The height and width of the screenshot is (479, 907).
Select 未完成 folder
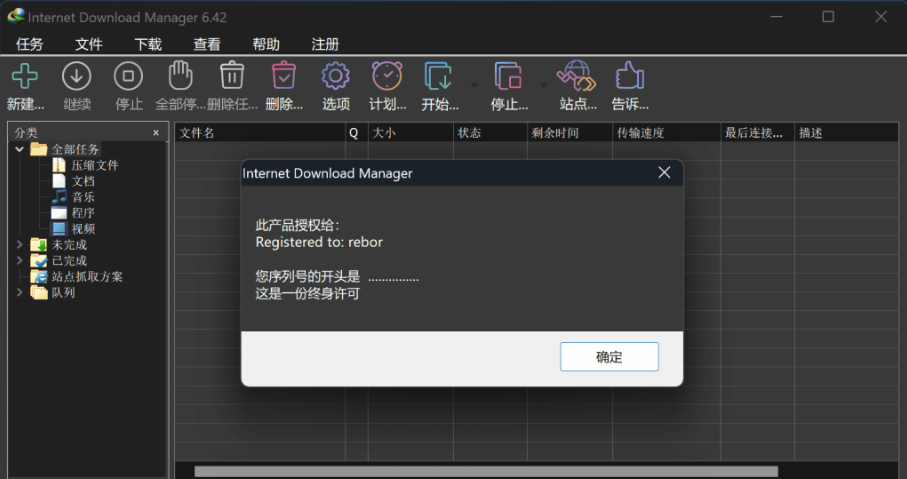[69, 245]
